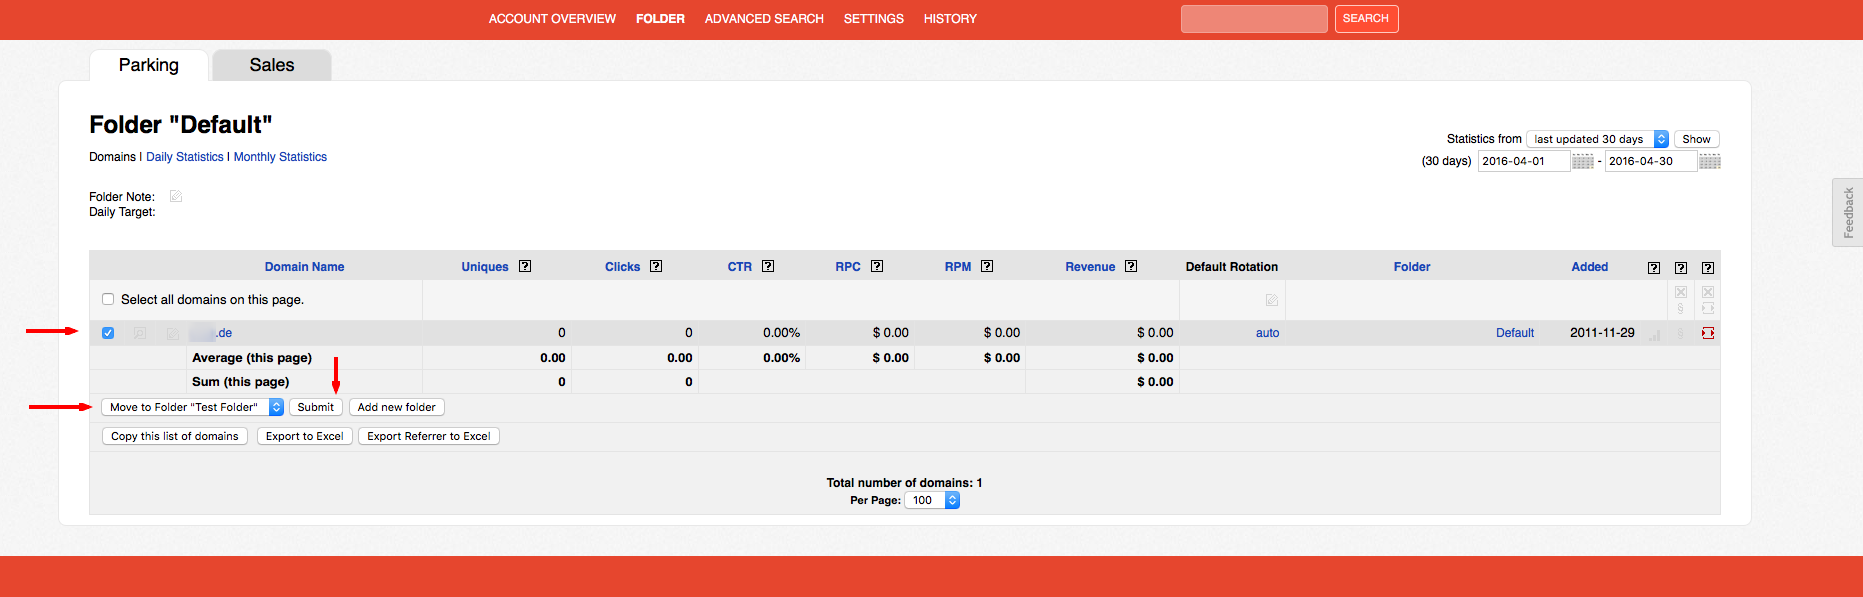The height and width of the screenshot is (597, 1863).
Task: Change the Per Page count dropdown
Action: pyautogui.click(x=931, y=500)
